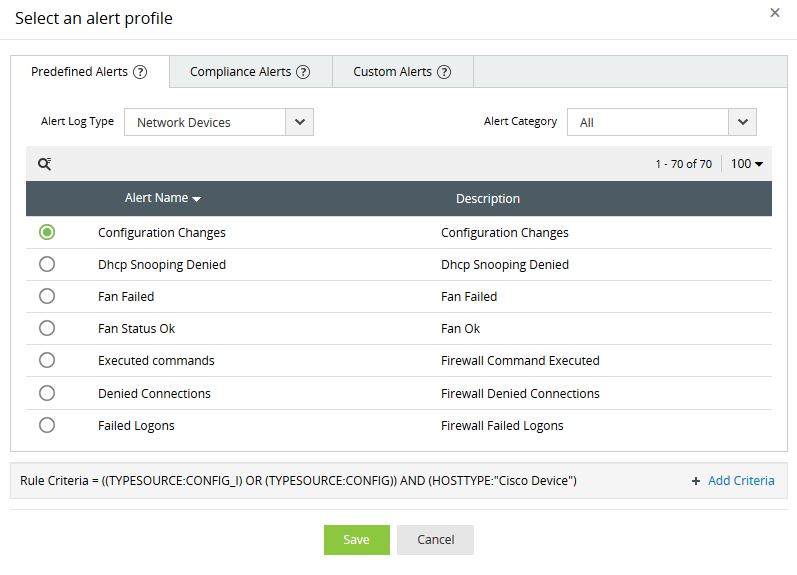The width and height of the screenshot is (797, 575).
Task: Close the alert profile dialog
Action: tap(775, 13)
